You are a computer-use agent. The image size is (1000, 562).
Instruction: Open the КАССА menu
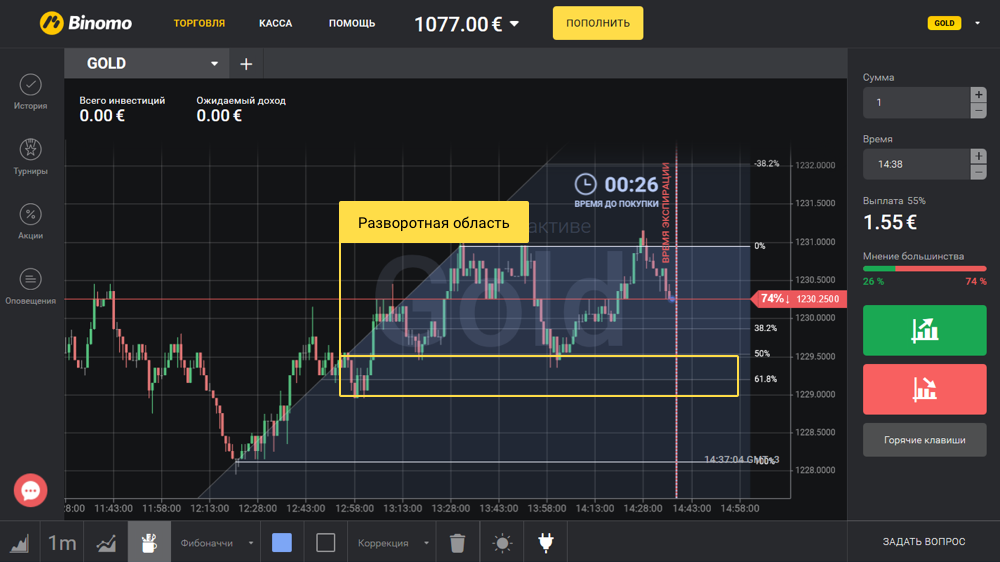click(276, 23)
